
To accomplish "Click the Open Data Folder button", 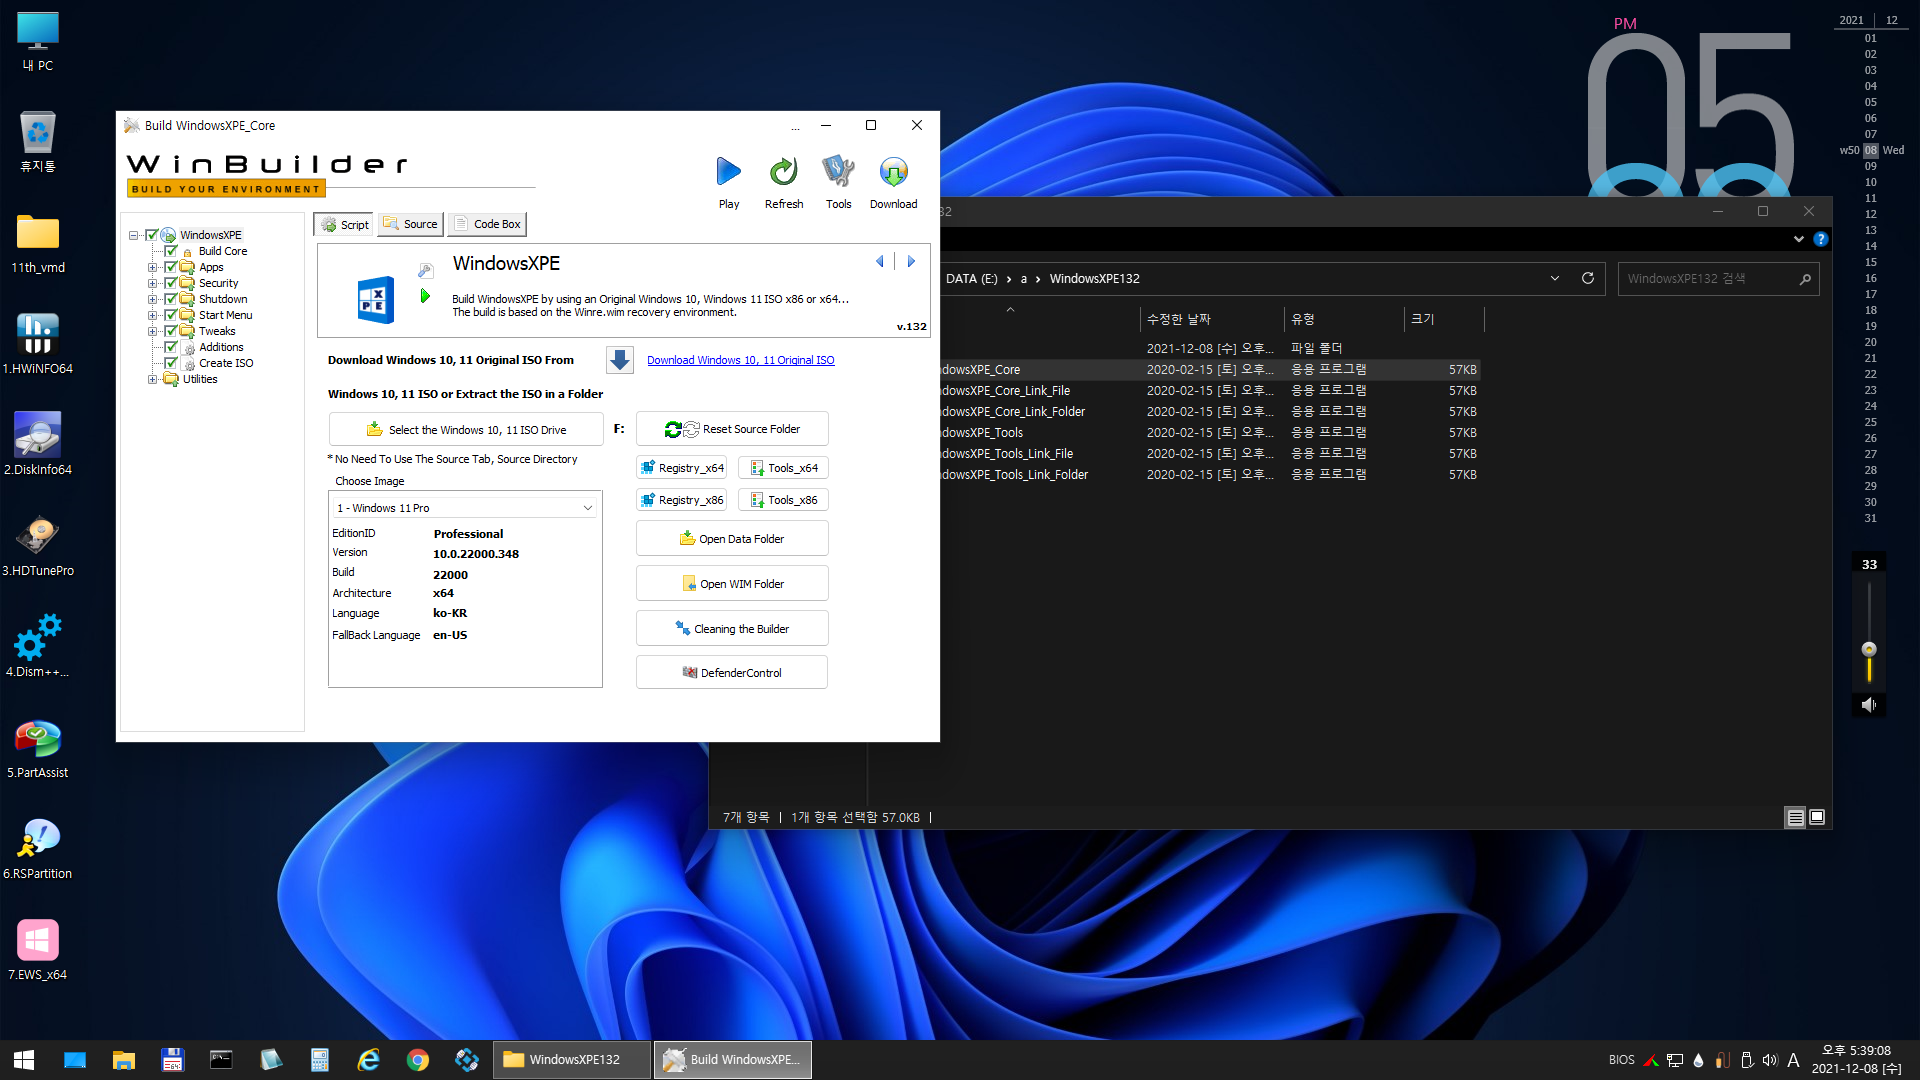I will point(732,538).
